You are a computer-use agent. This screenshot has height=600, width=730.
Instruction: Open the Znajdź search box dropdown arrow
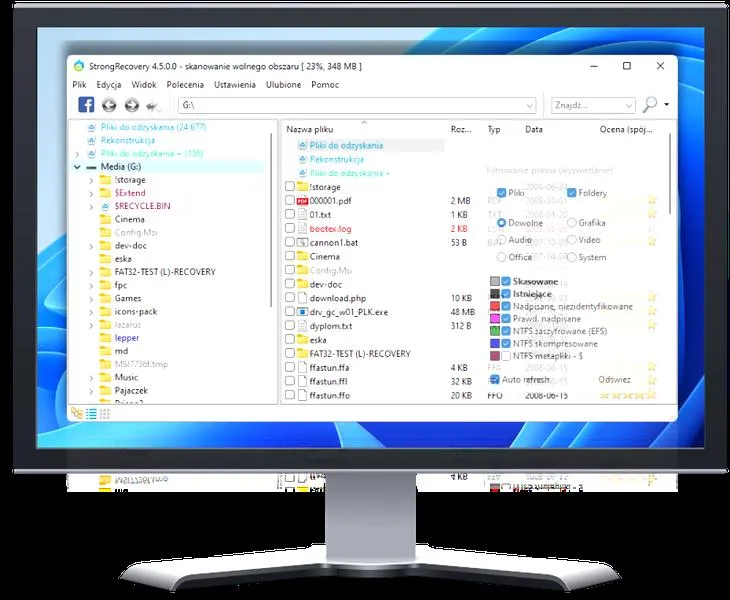click(x=629, y=106)
